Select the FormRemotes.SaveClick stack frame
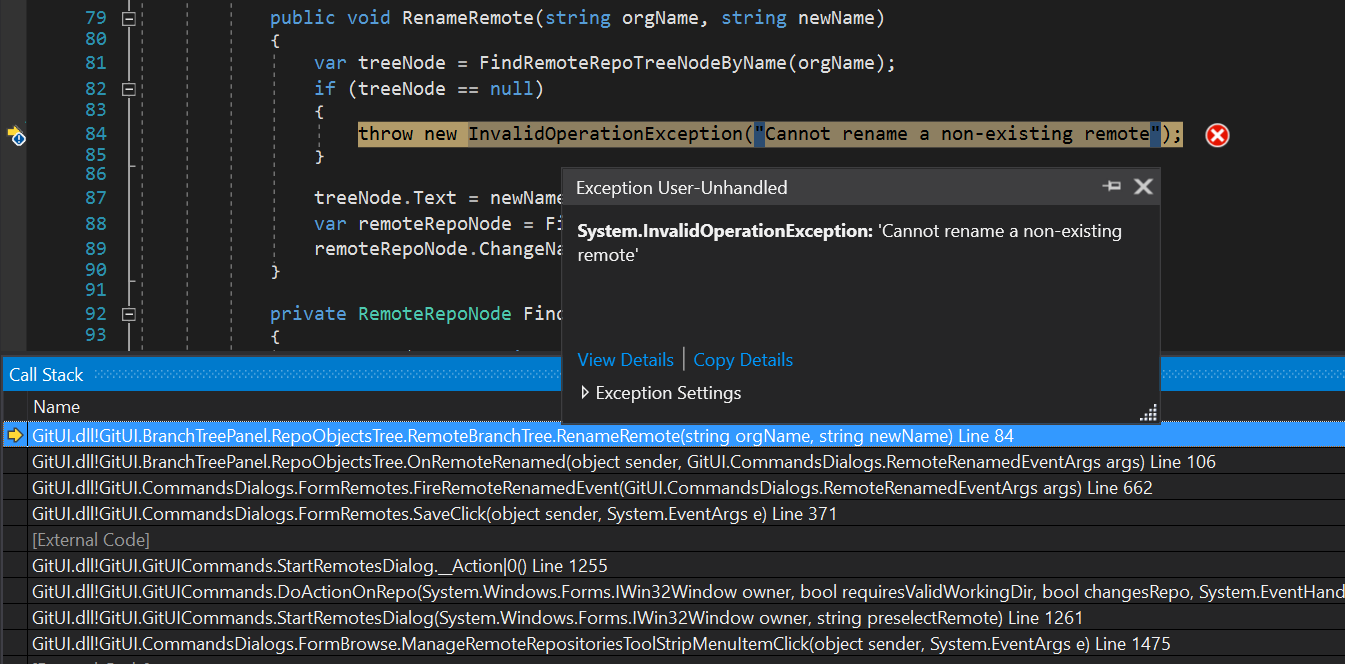Viewport: 1345px width, 664px height. [400, 513]
